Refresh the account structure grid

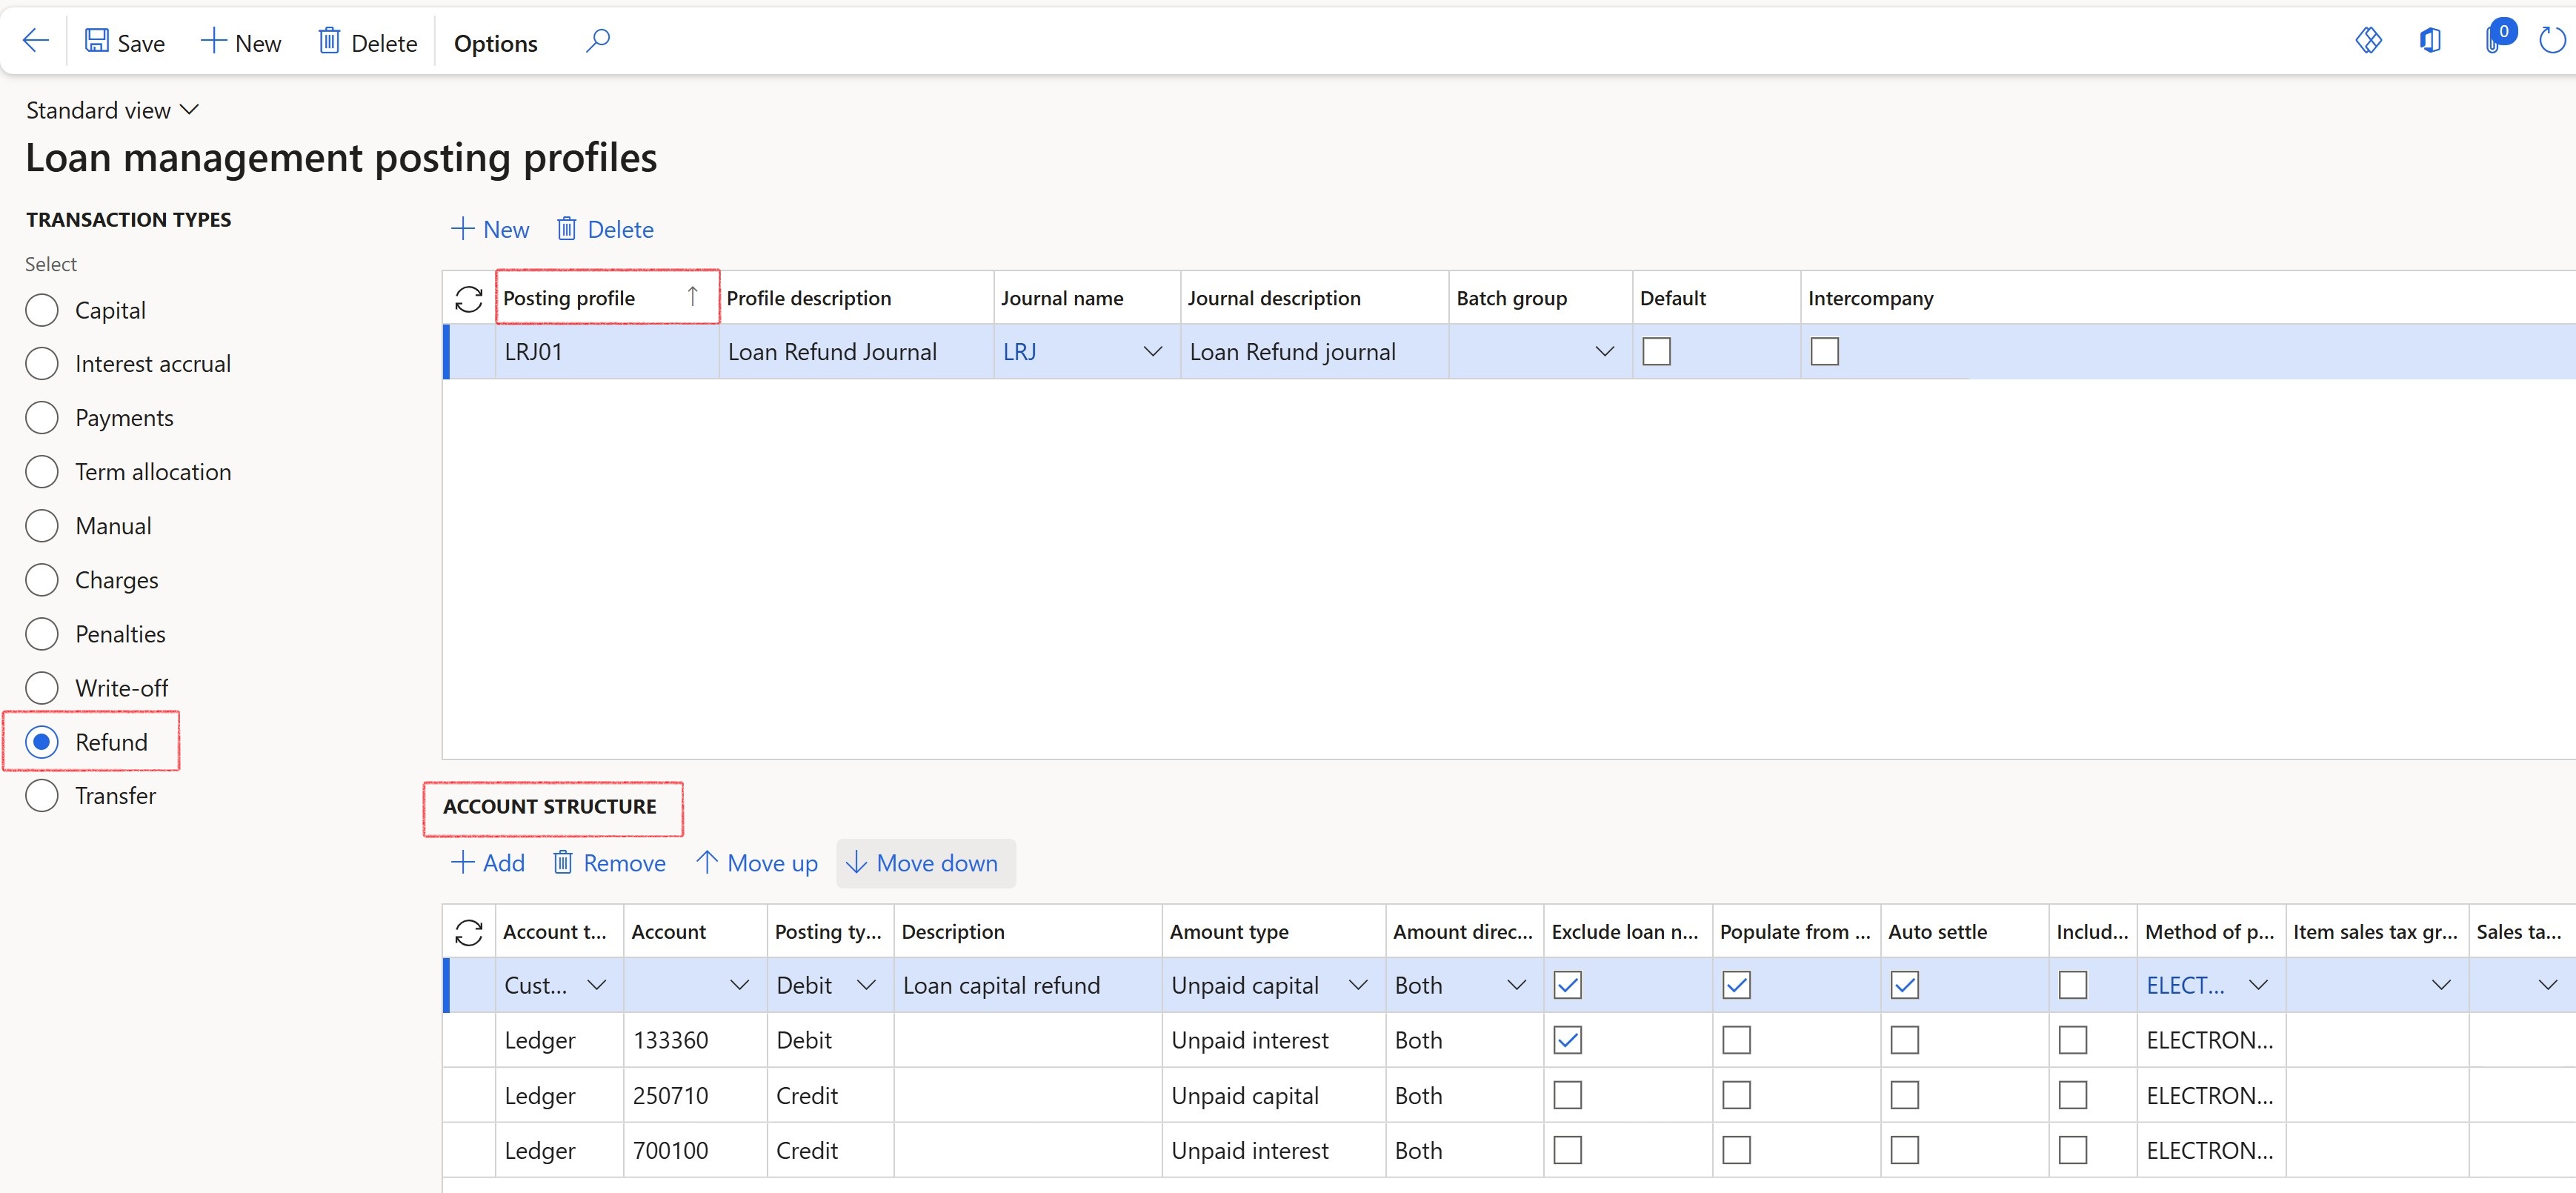(x=469, y=932)
